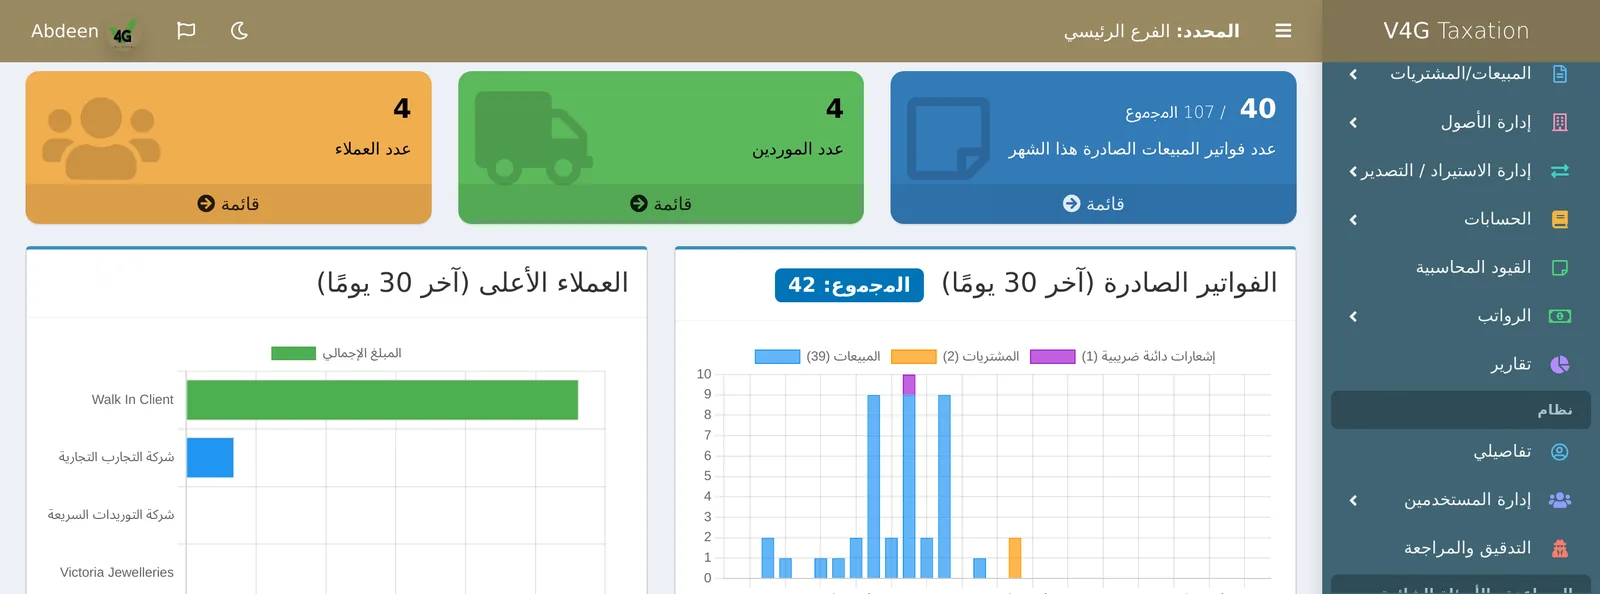Image resolution: width=1600 pixels, height=594 pixels.
Task: Expand the إدارة المستخدمين chevron
Action: point(1353,500)
